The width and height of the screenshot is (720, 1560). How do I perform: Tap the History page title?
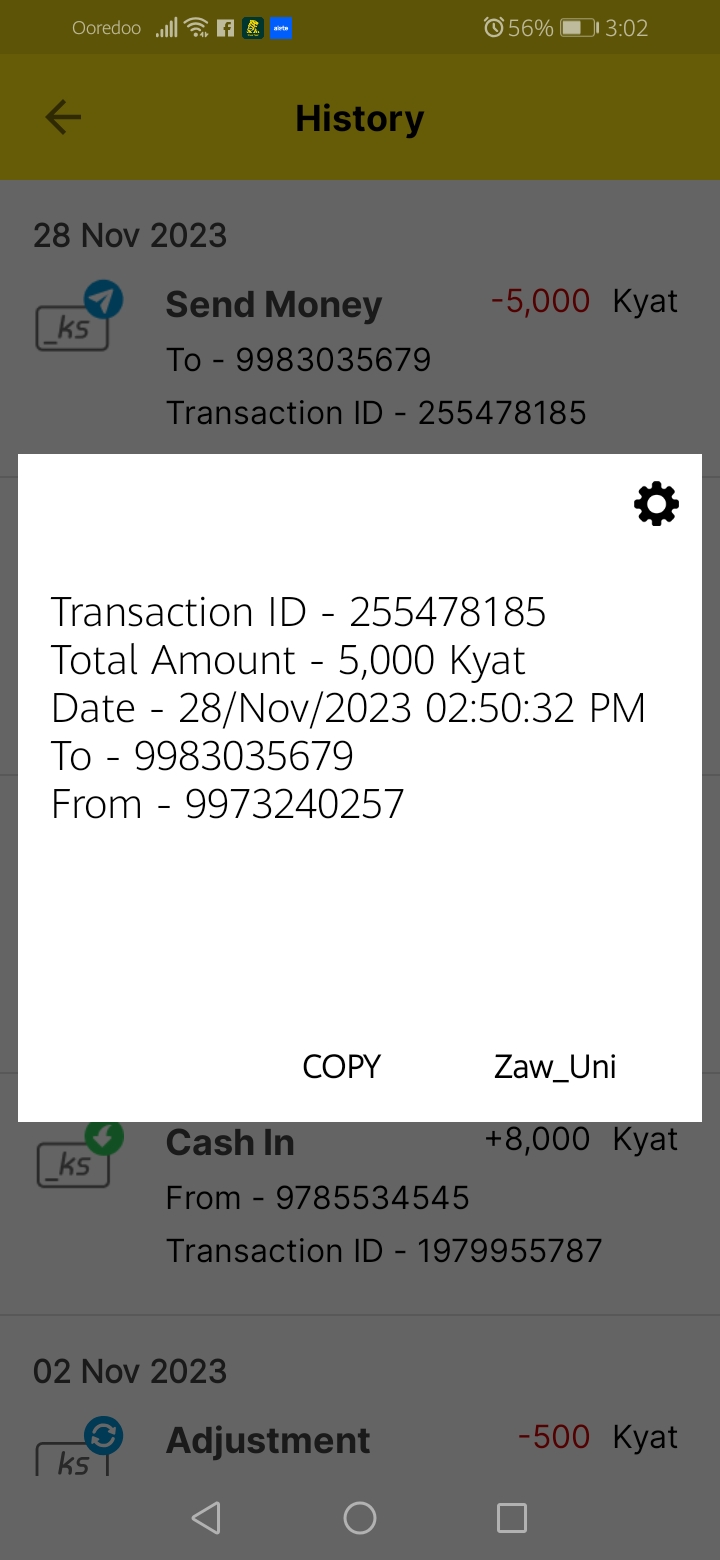pyautogui.click(x=360, y=118)
